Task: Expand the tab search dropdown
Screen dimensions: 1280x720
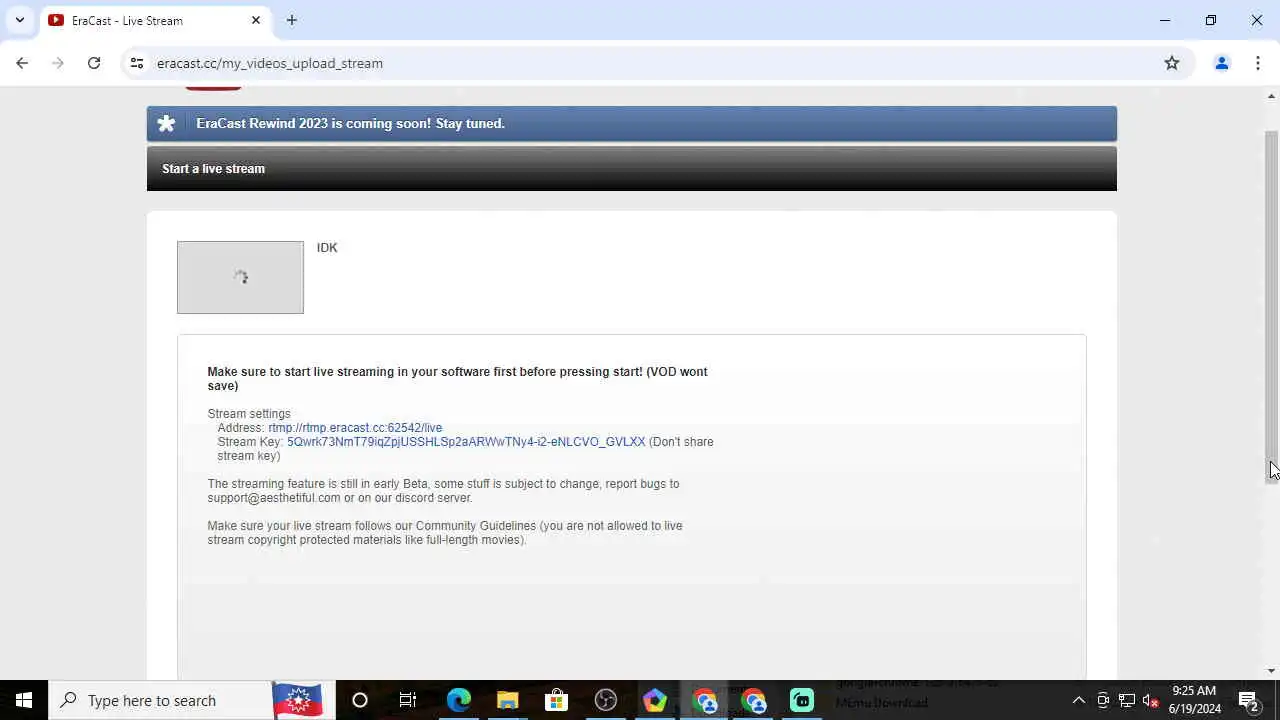Action: tap(19, 20)
